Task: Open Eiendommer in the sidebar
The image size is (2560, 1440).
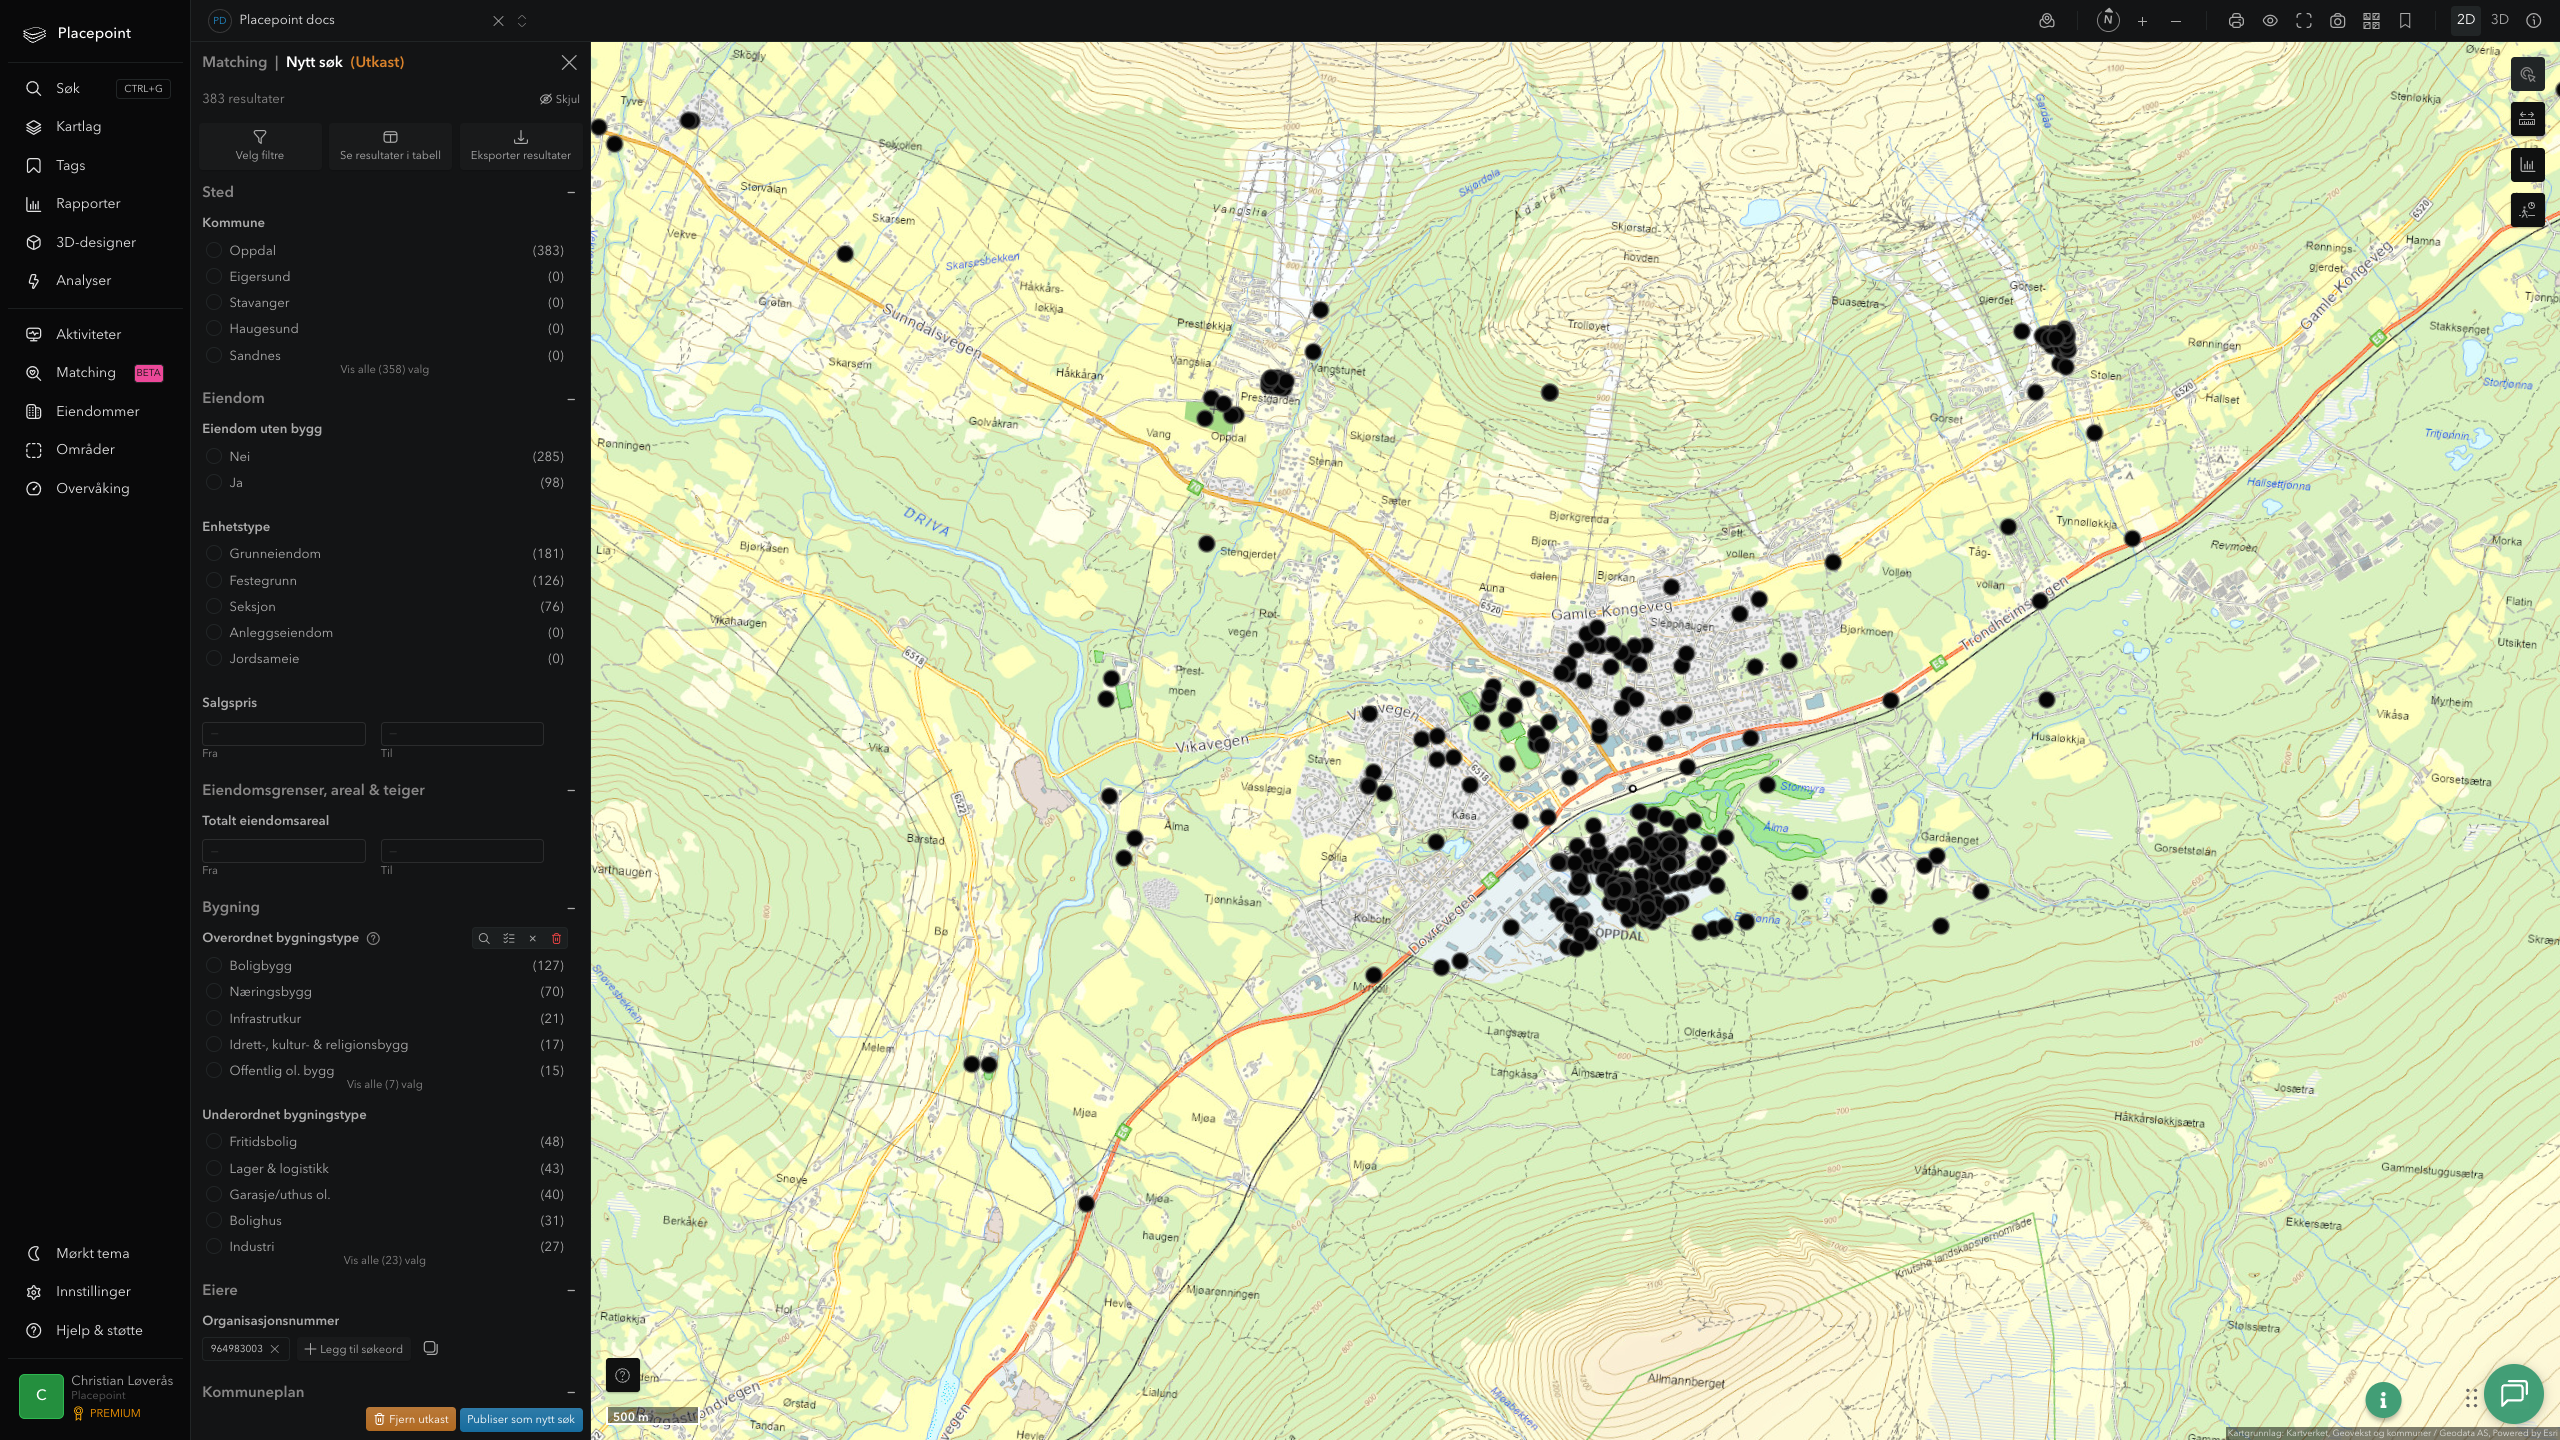Action: (97, 411)
